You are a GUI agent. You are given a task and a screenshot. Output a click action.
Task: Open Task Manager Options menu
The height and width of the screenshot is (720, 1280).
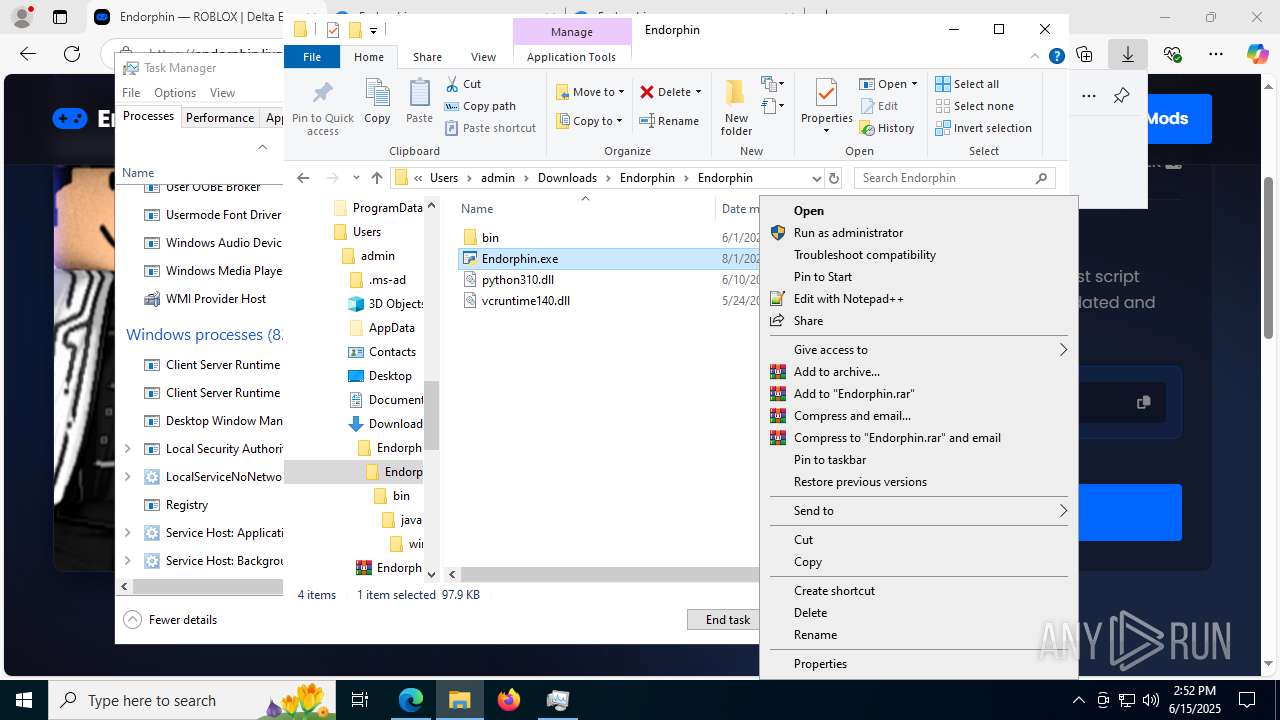click(175, 93)
